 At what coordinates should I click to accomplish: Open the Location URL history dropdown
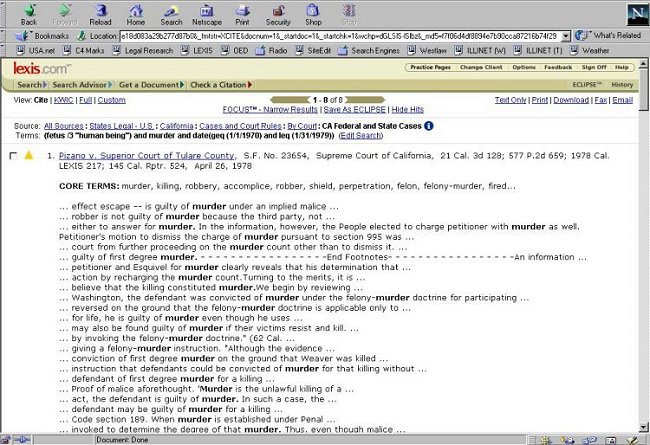(566, 35)
